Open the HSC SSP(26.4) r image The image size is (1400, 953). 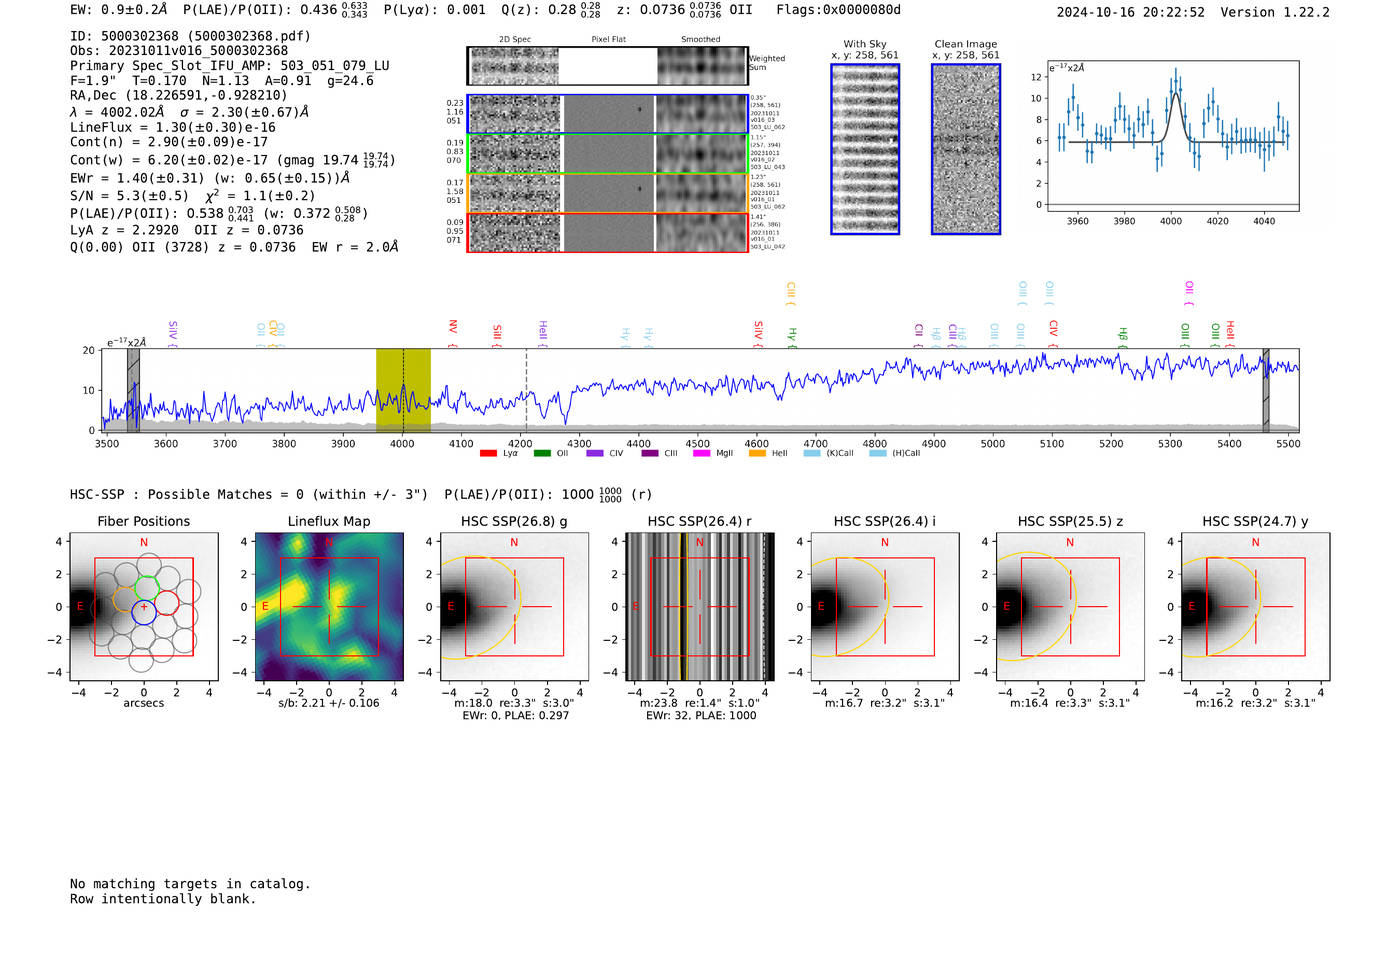(700, 606)
